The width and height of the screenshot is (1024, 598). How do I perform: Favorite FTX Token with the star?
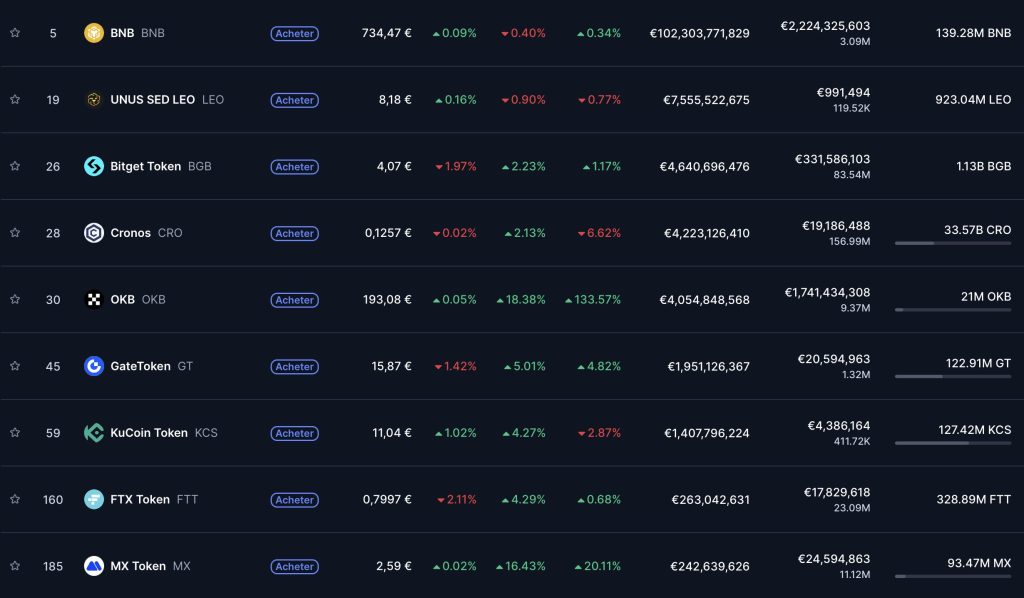pos(15,499)
